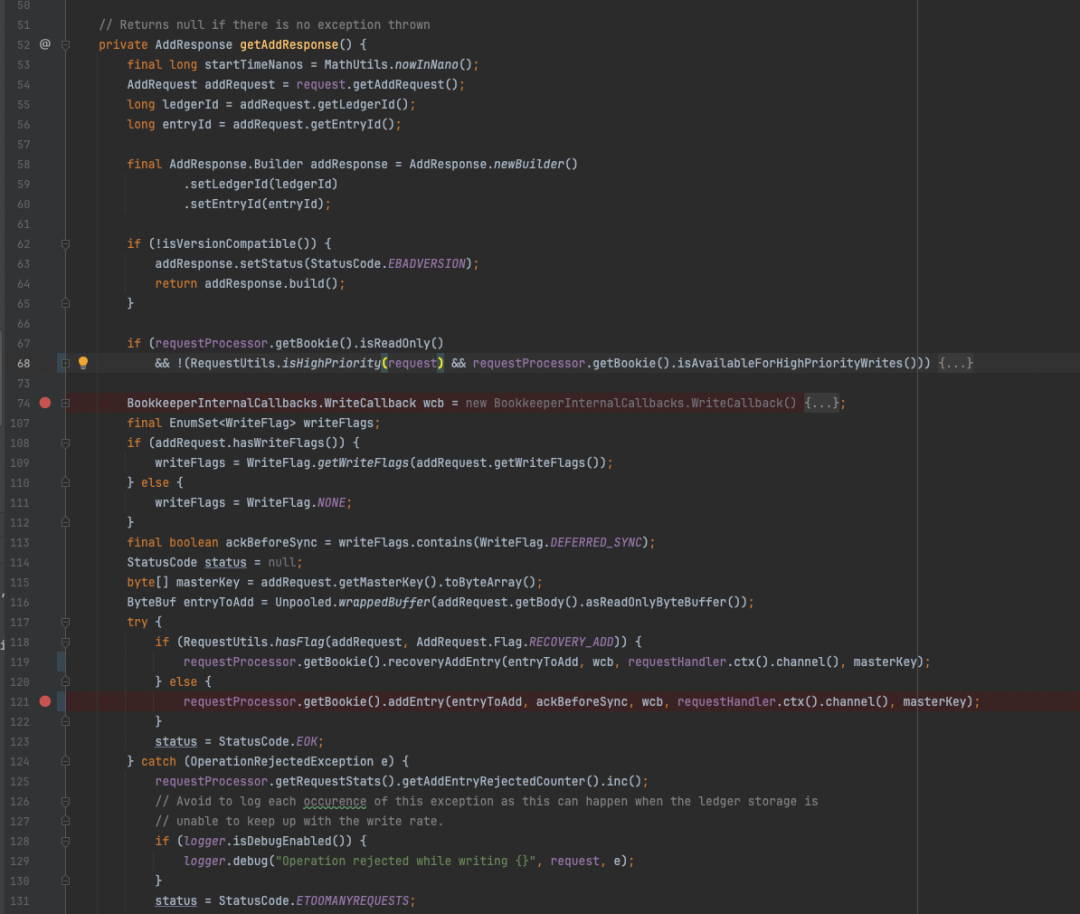The height and width of the screenshot is (914, 1080).
Task: Click the getWriteFlags static method call
Action: pyautogui.click(x=363, y=463)
